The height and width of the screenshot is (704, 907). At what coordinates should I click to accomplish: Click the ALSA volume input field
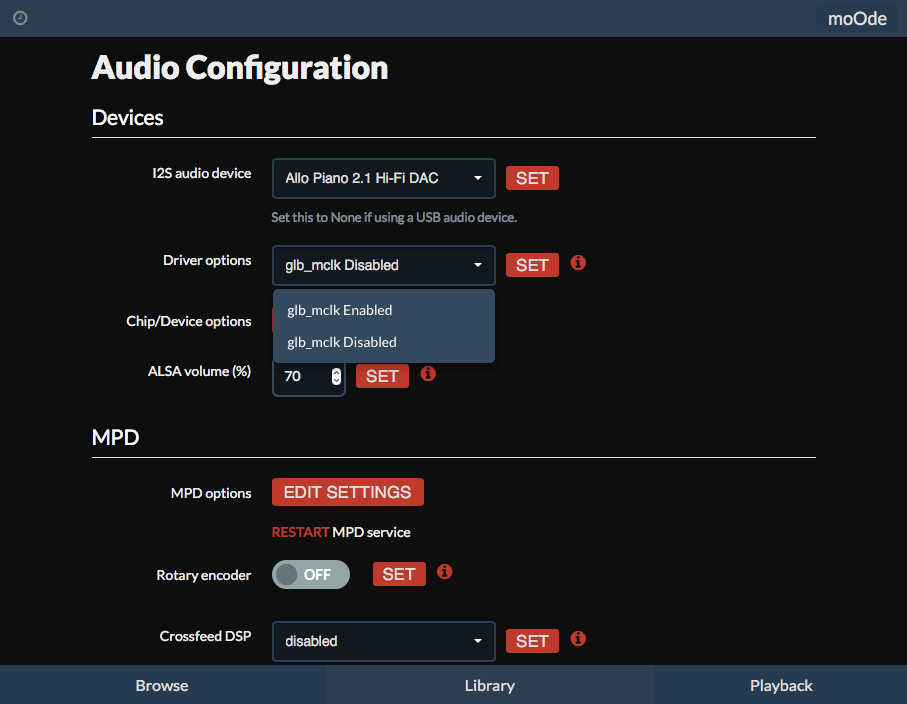309,377
